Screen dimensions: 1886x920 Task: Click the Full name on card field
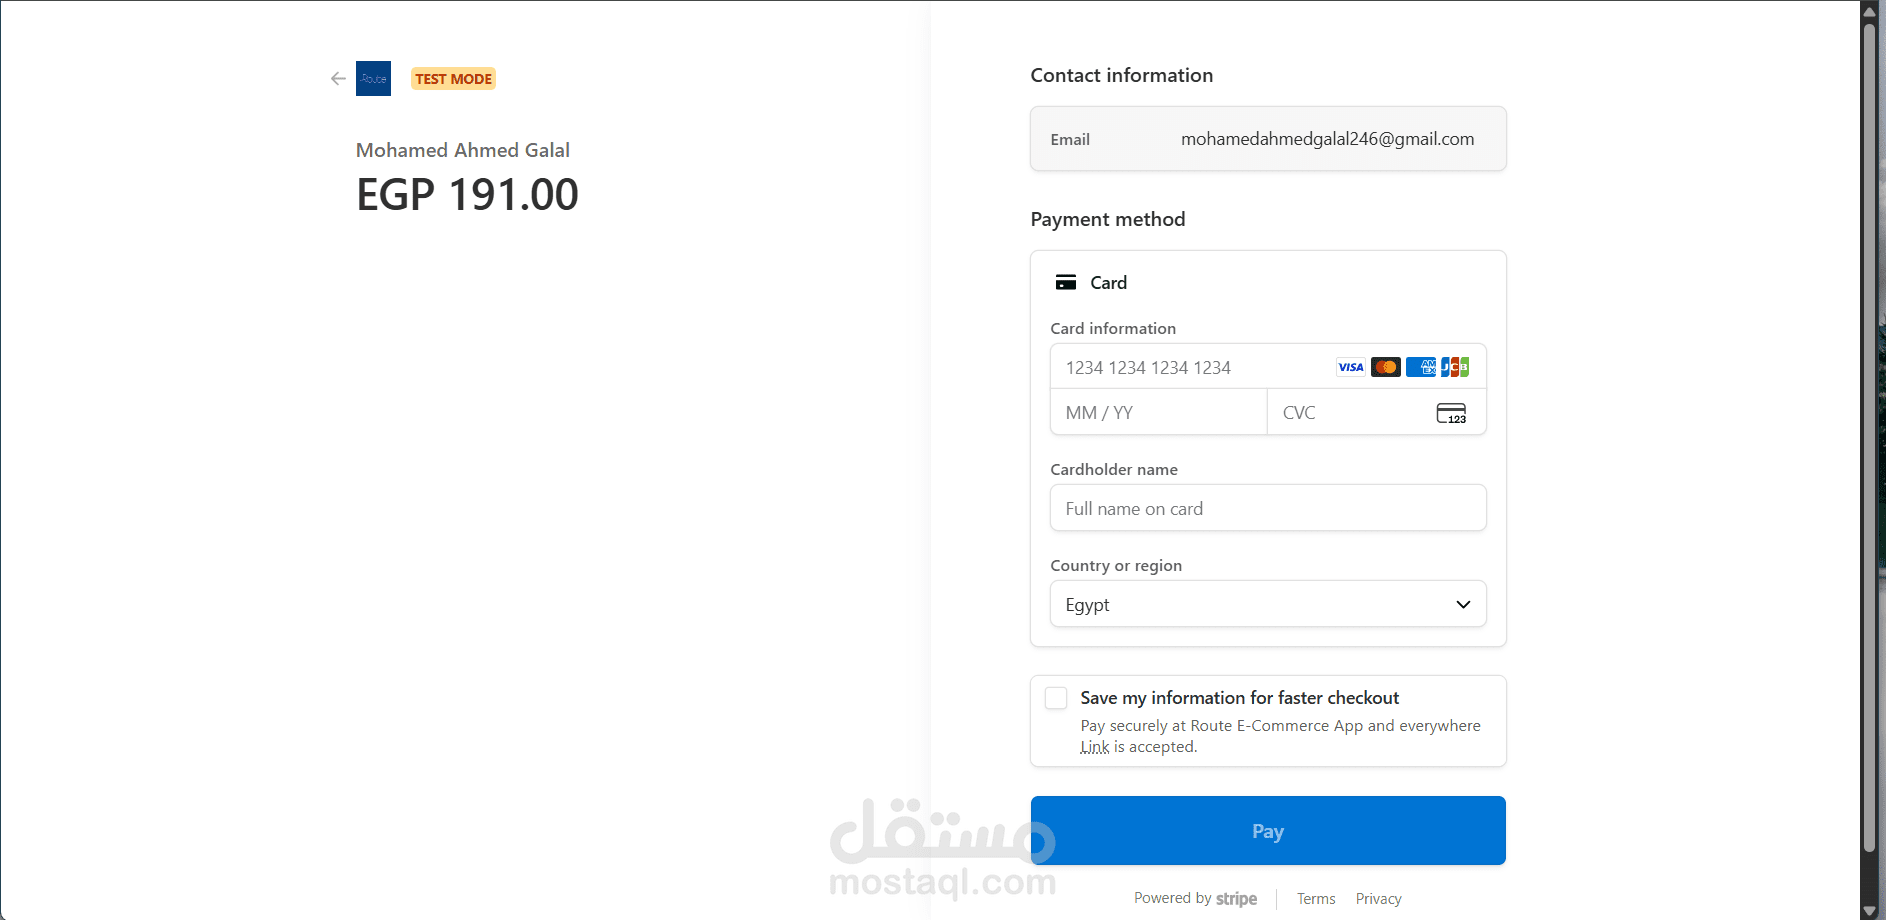pyautogui.click(x=1267, y=508)
